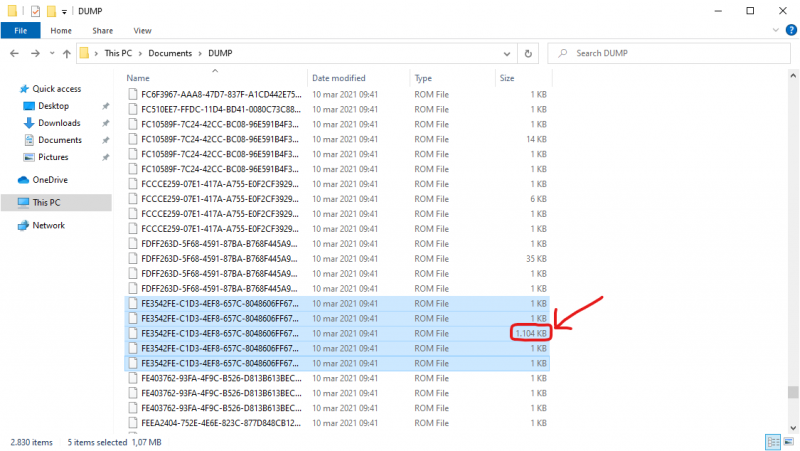The height and width of the screenshot is (451, 800).
Task: Select the FC510EE7-FFDC-11D4 ROM file
Action: [337, 109]
